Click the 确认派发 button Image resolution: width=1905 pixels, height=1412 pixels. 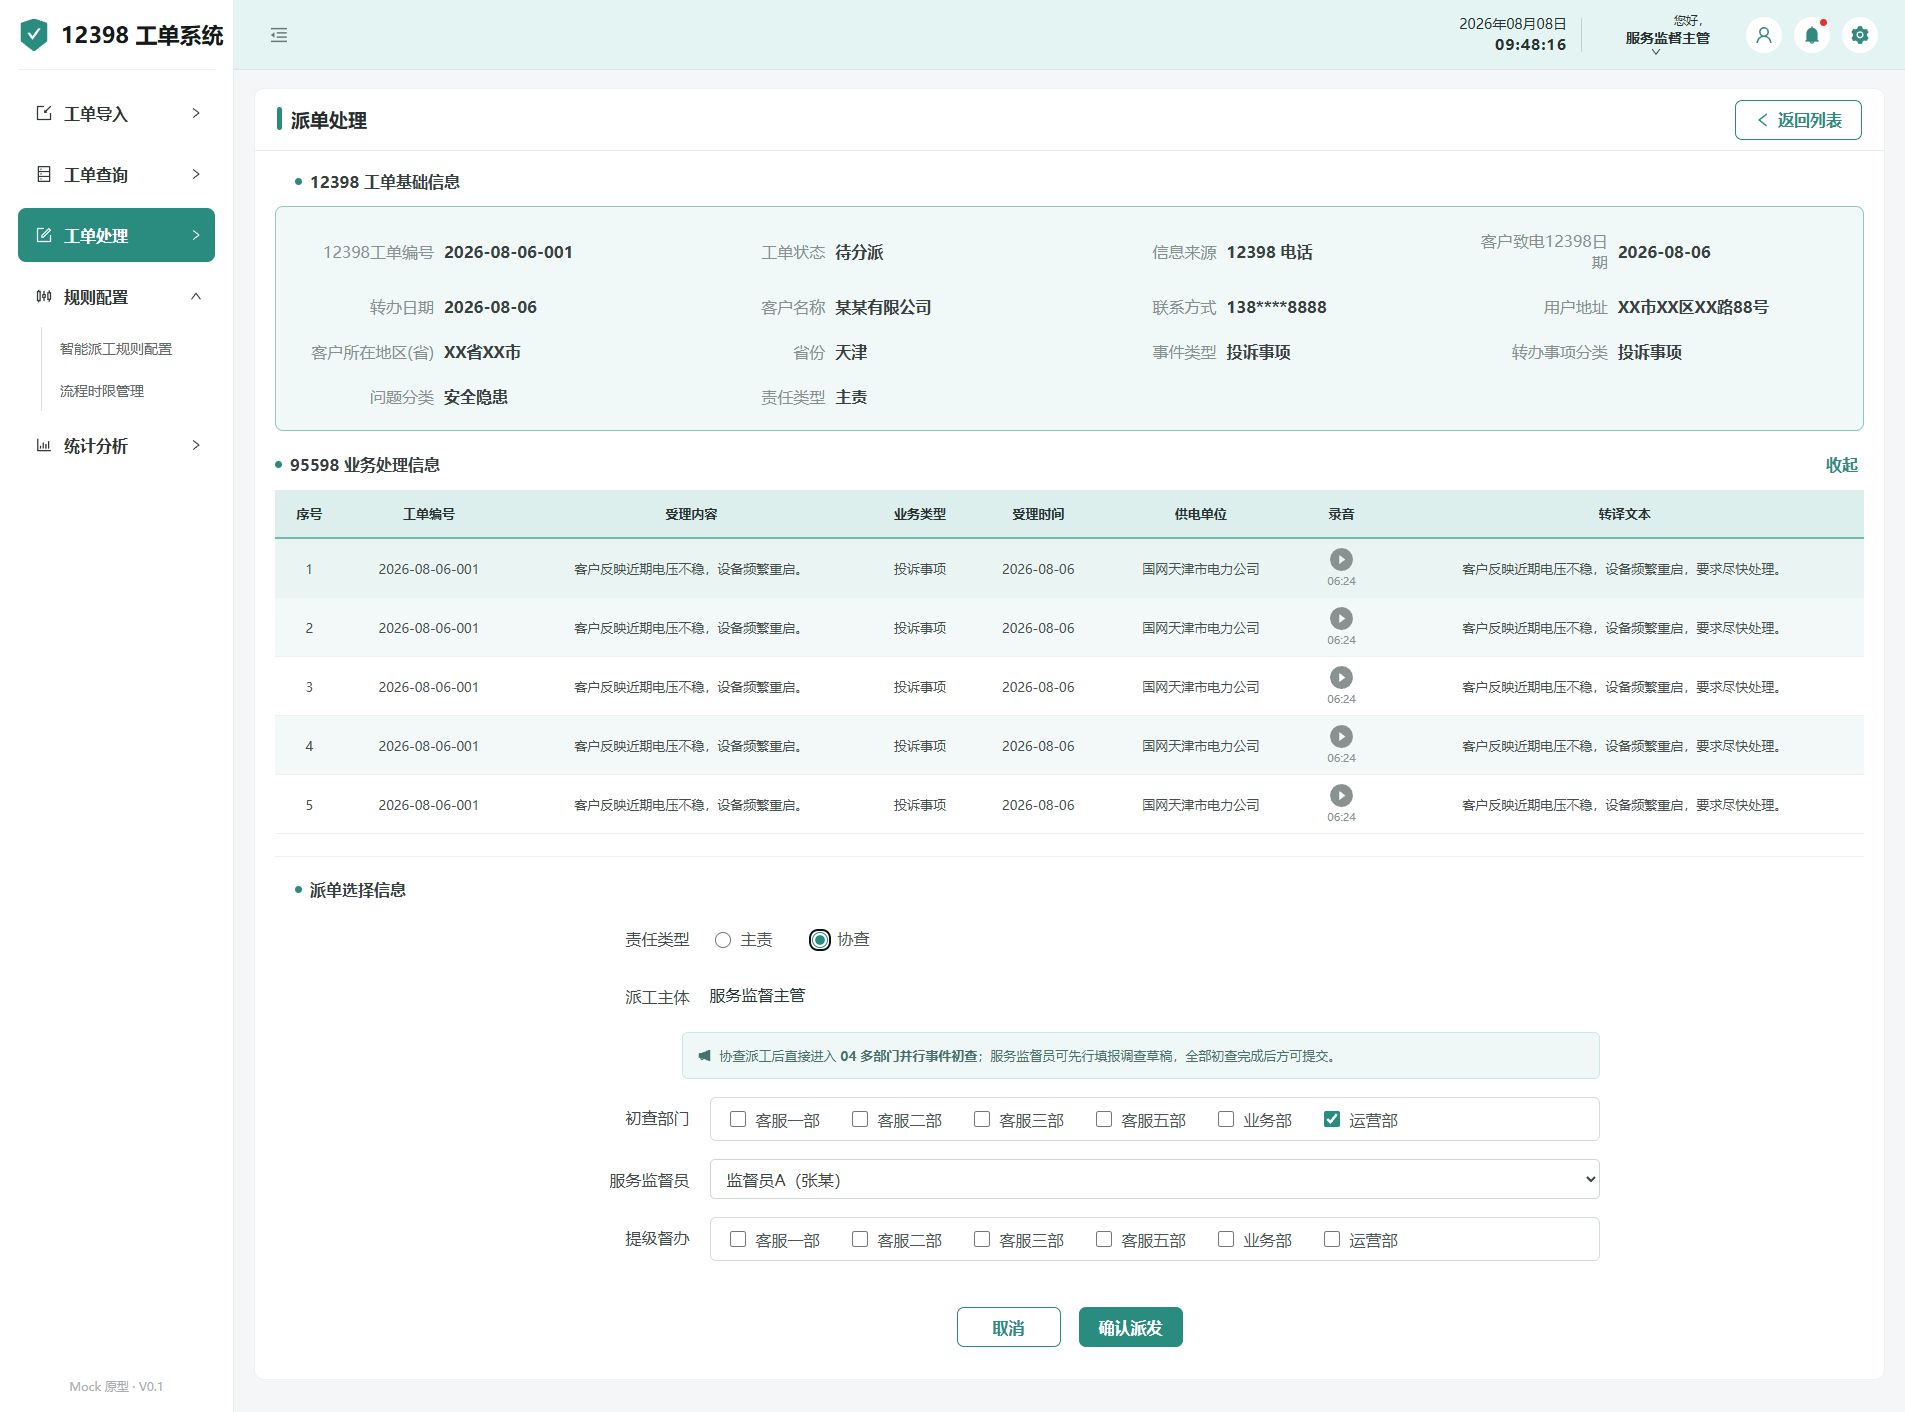pos(1130,1327)
